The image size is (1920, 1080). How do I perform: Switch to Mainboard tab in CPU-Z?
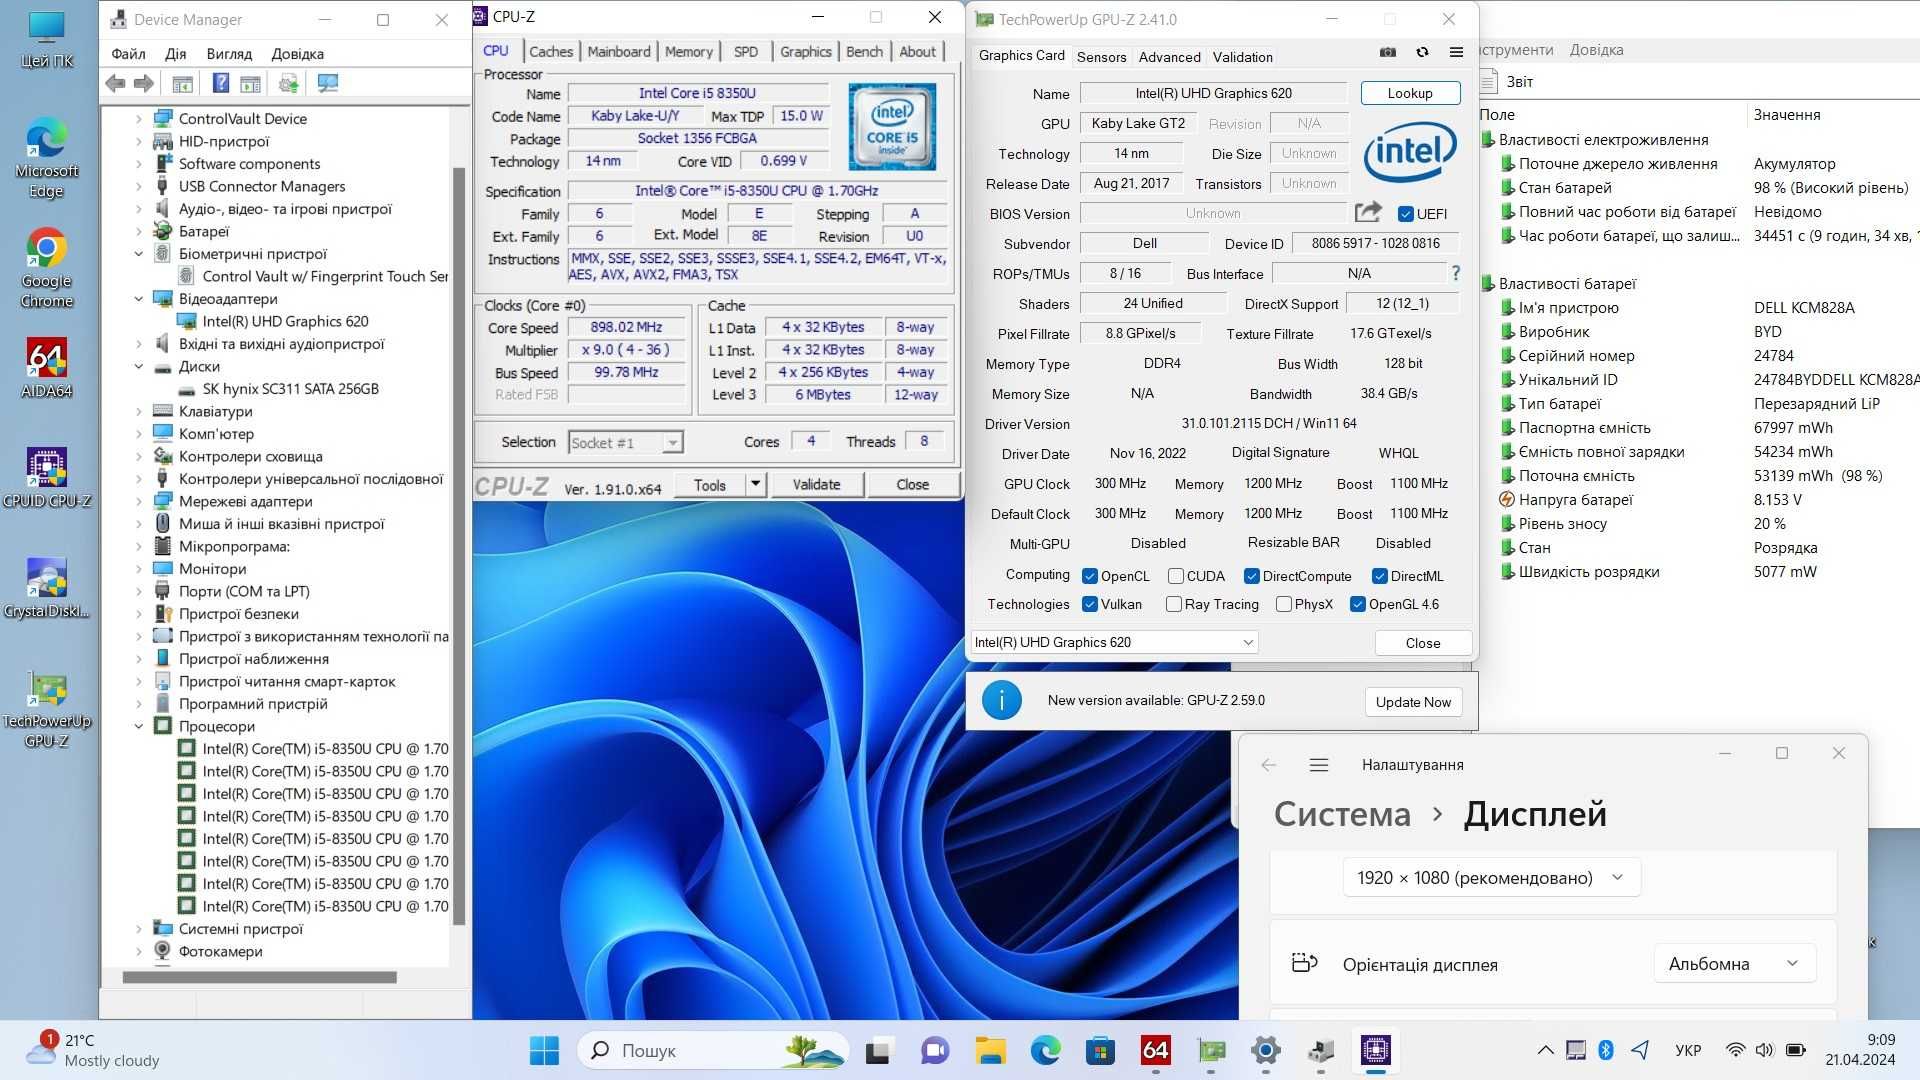[x=619, y=52]
